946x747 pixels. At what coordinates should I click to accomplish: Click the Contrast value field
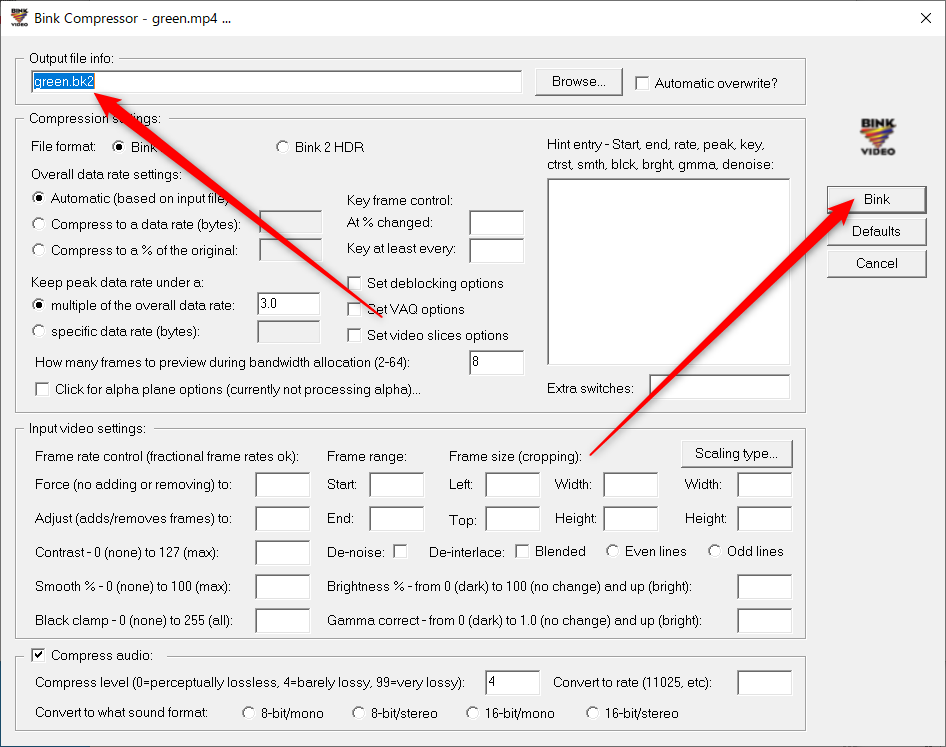tap(282, 552)
